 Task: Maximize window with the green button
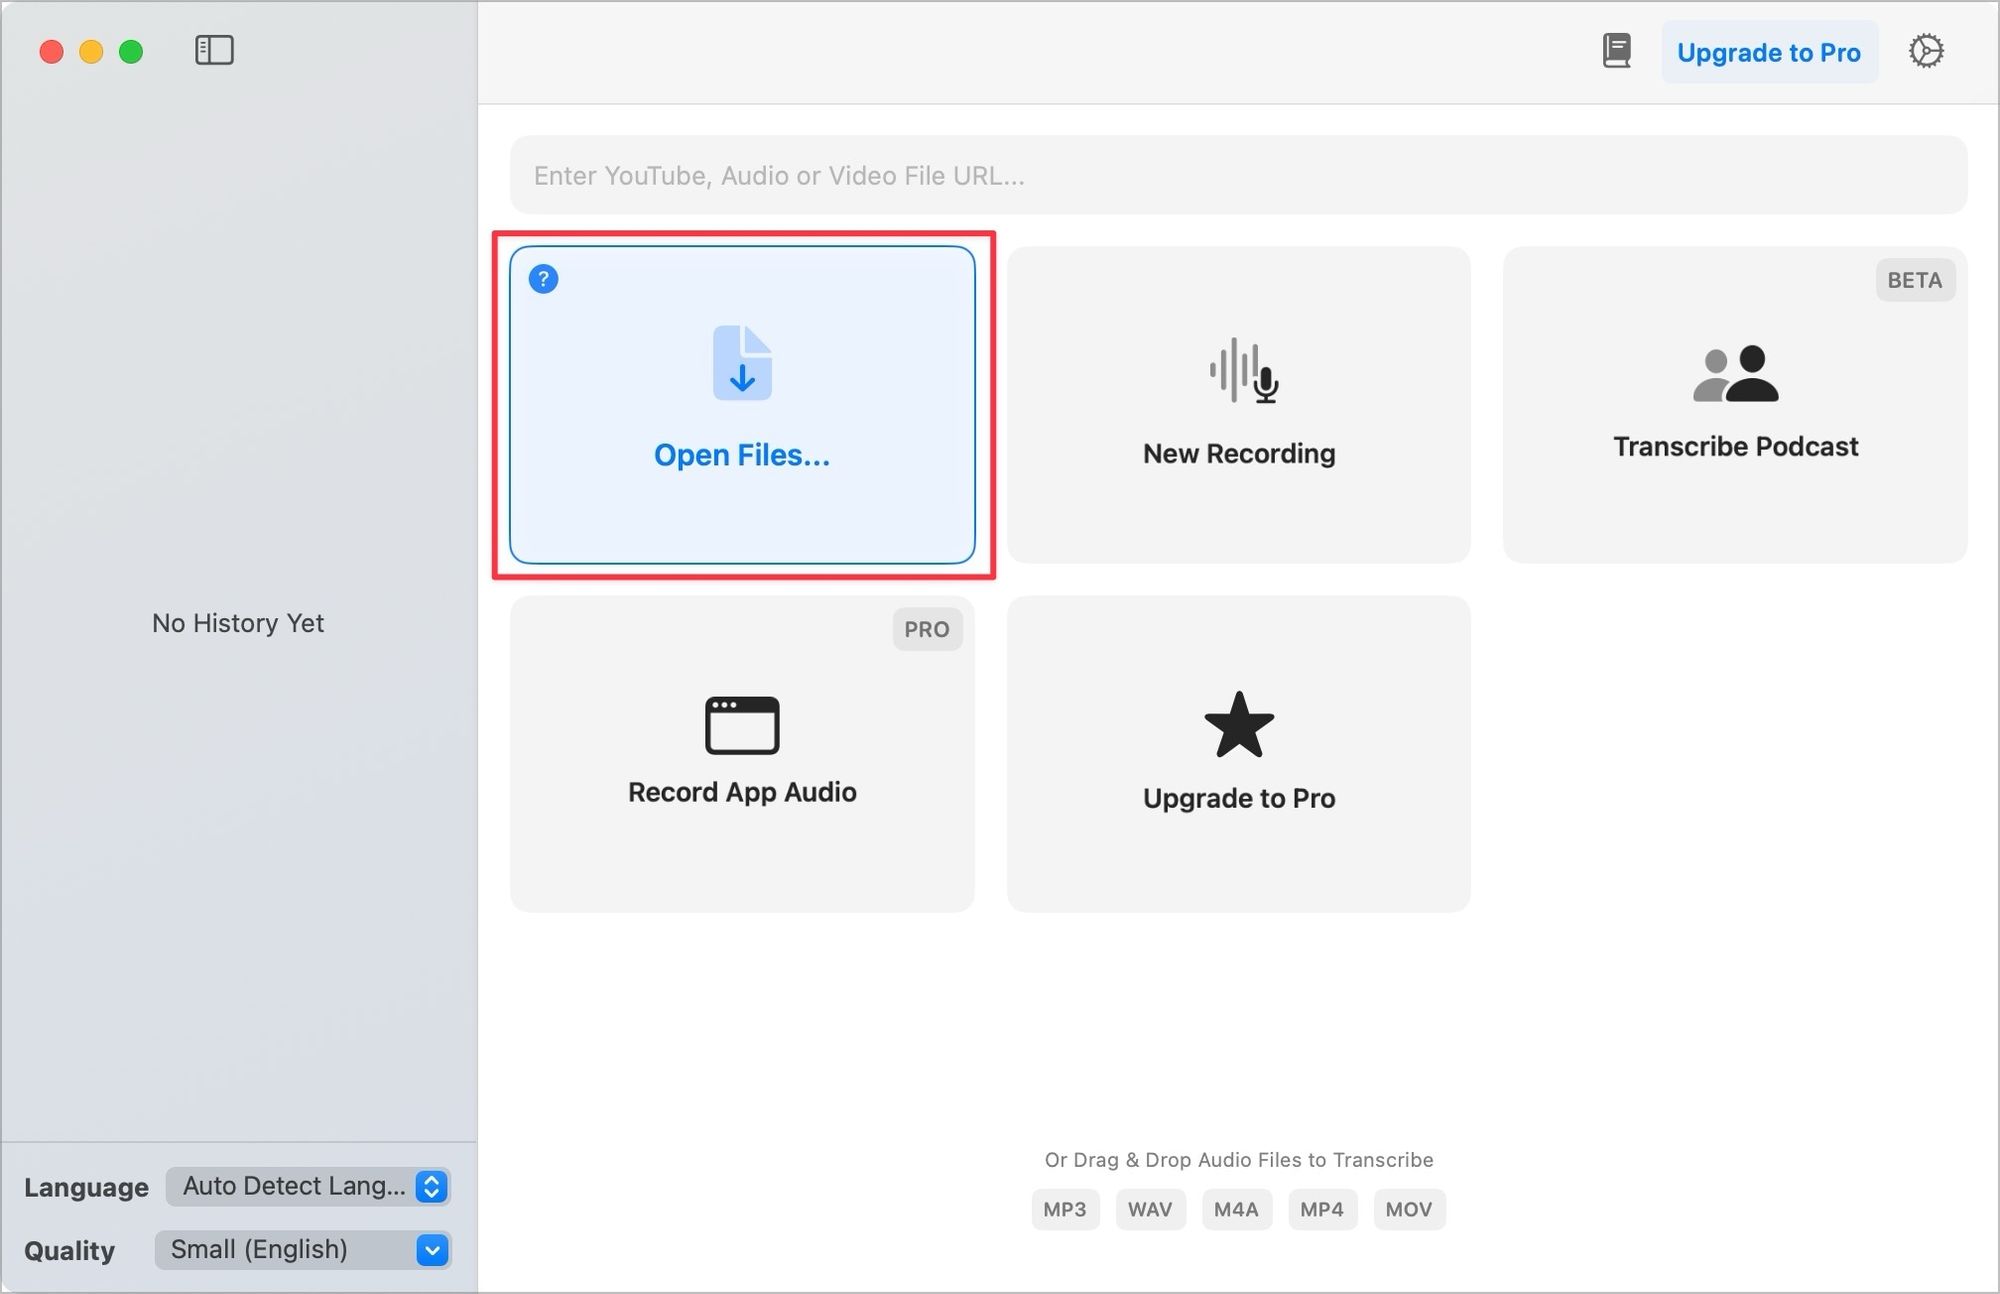point(131,52)
